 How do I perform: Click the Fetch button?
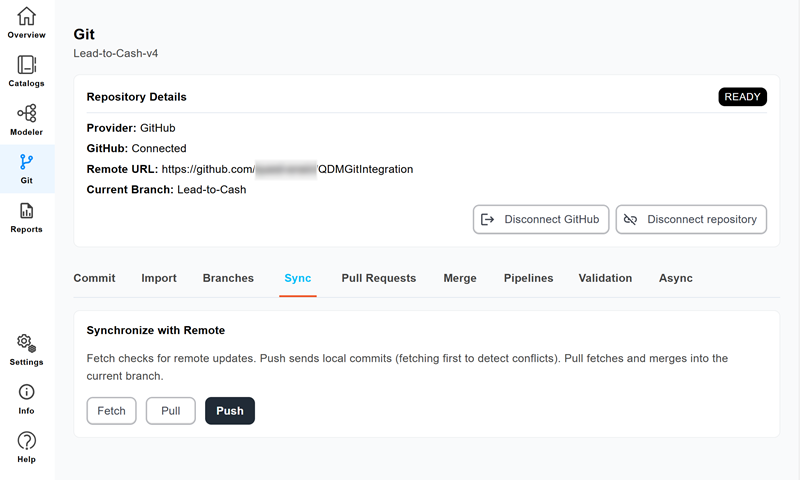[111, 411]
